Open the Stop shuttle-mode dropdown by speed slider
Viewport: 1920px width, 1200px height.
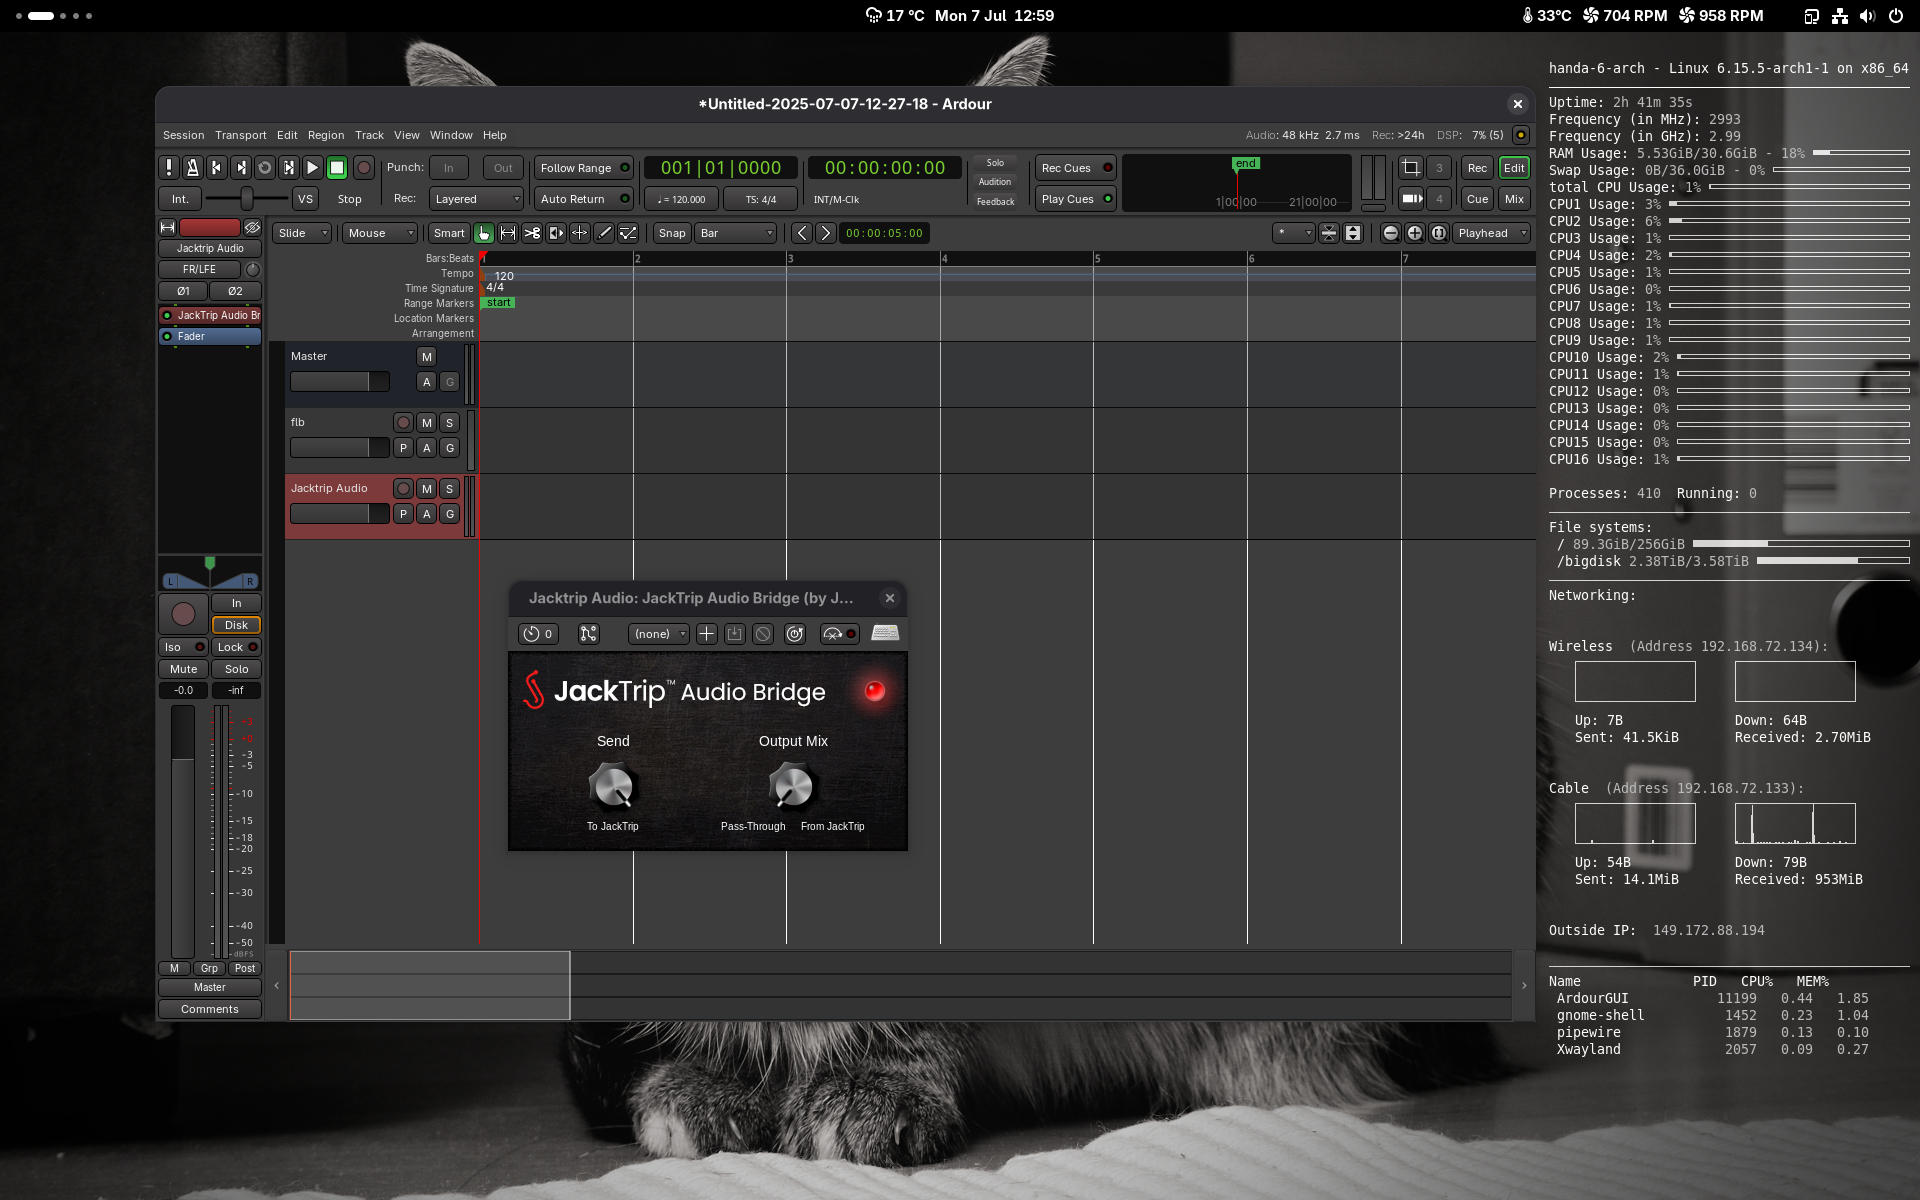point(350,199)
